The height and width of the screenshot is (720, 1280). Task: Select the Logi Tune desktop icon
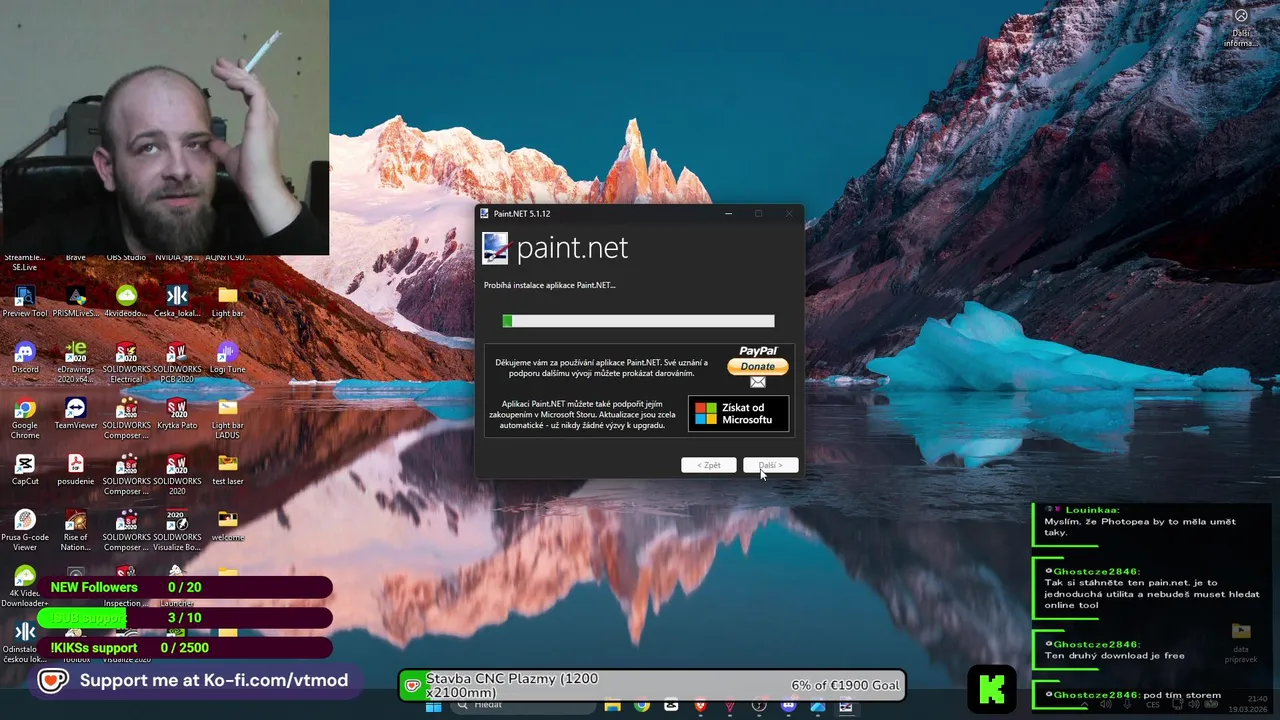(x=228, y=357)
